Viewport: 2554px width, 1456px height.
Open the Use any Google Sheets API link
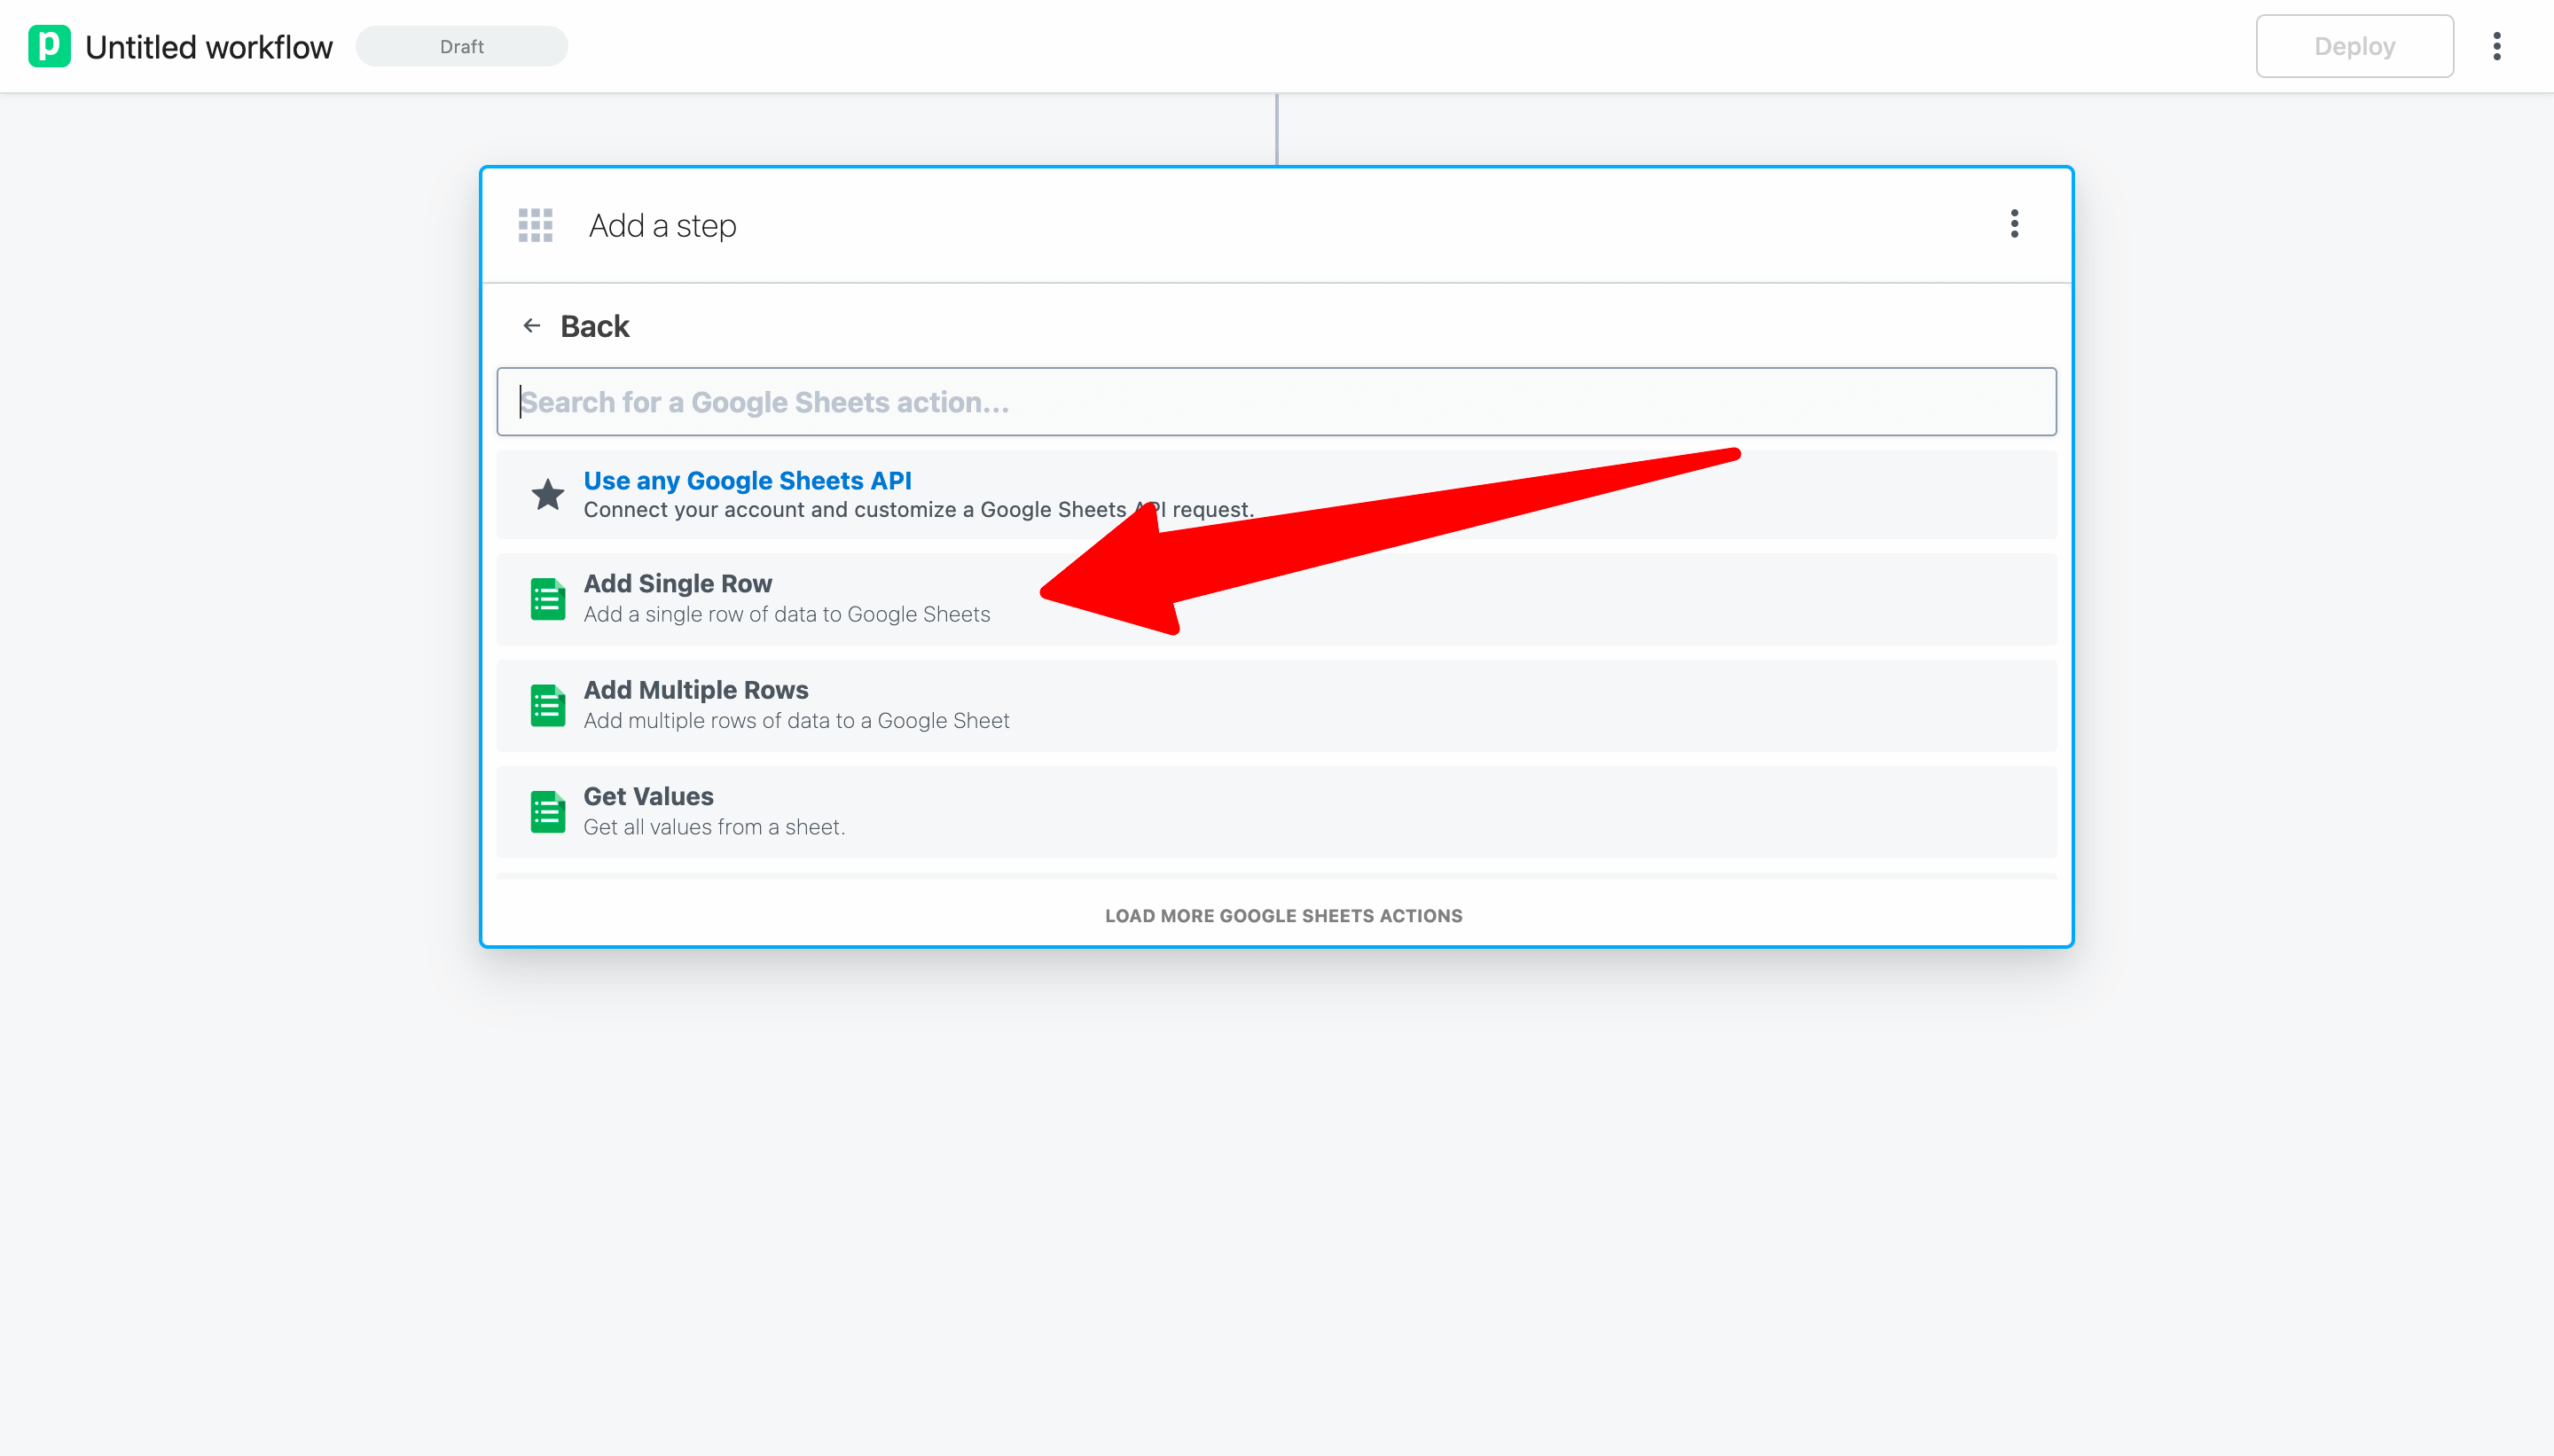[x=747, y=481]
